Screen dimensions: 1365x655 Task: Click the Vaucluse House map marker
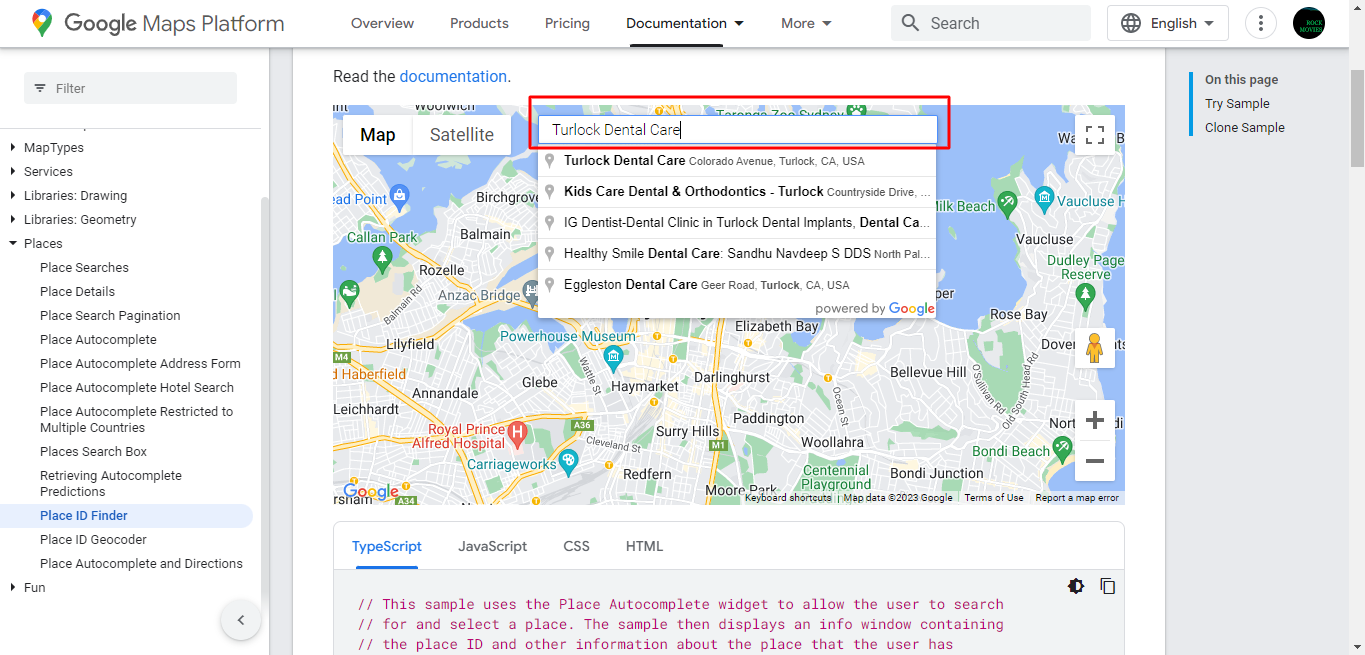point(1045,197)
